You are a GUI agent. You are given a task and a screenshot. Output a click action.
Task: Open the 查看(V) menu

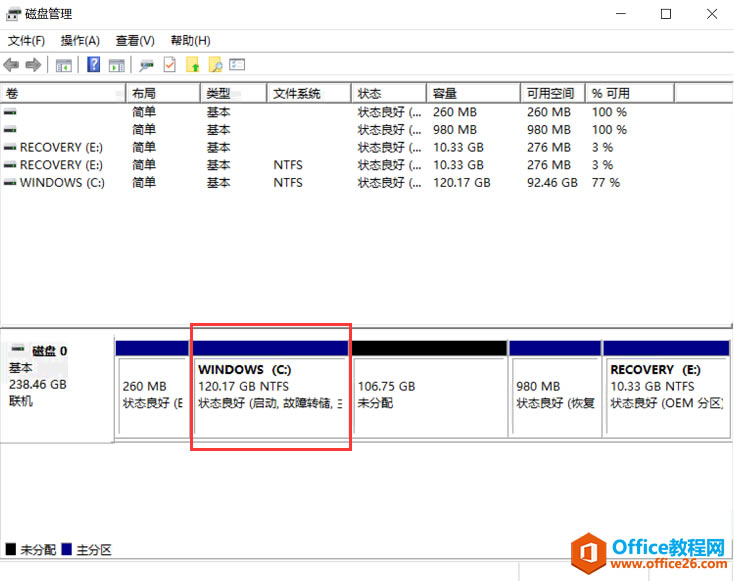pos(135,41)
